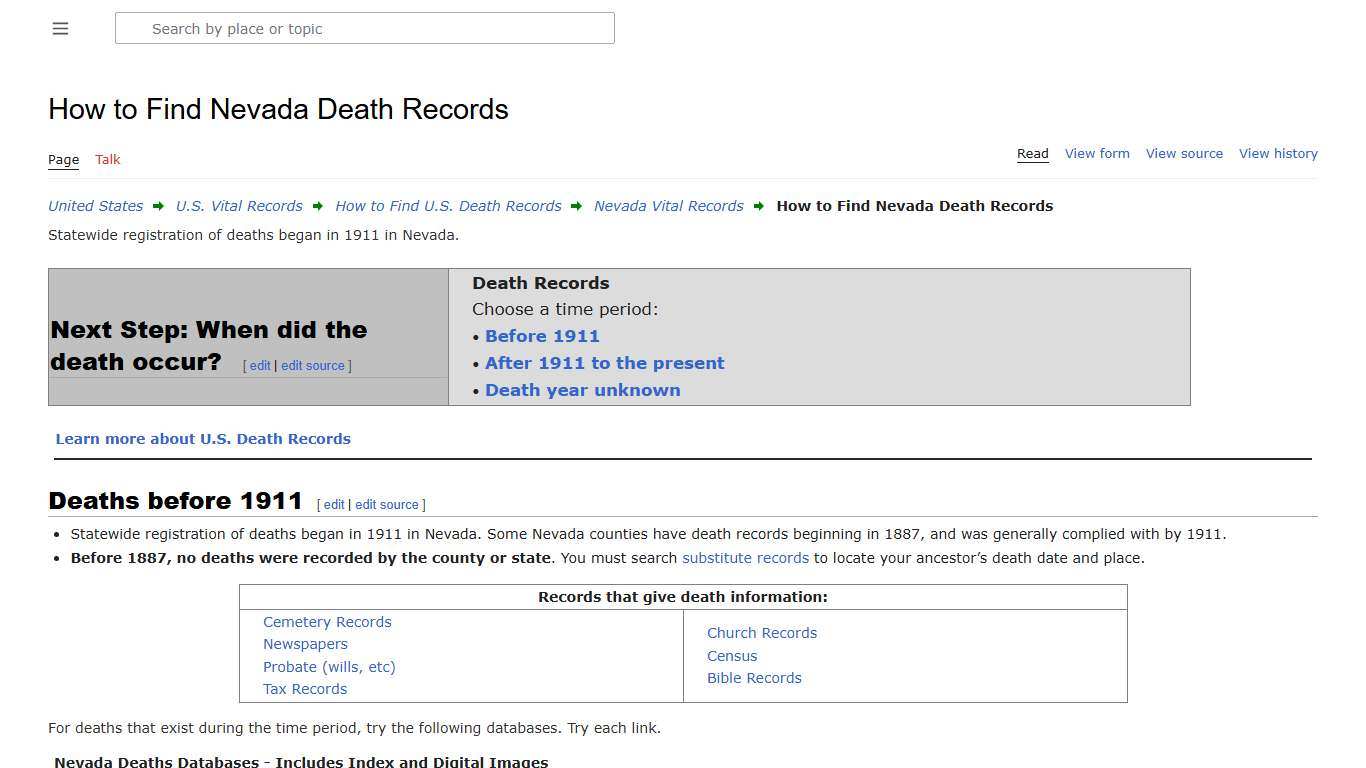Edit the Deaths before 1911 section
The image size is (1366, 768).
tap(333, 504)
